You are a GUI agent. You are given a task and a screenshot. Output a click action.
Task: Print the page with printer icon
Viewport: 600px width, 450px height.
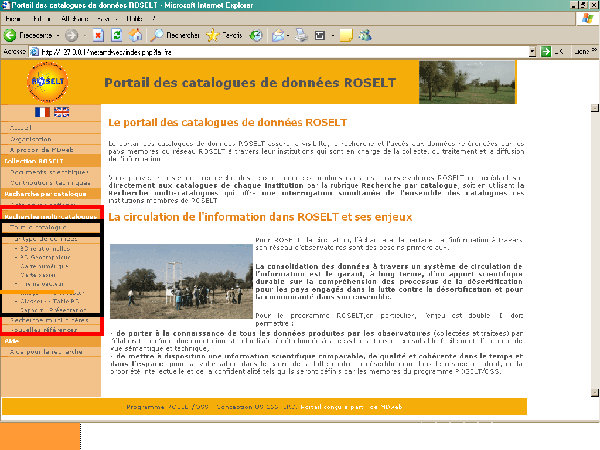tap(302, 36)
